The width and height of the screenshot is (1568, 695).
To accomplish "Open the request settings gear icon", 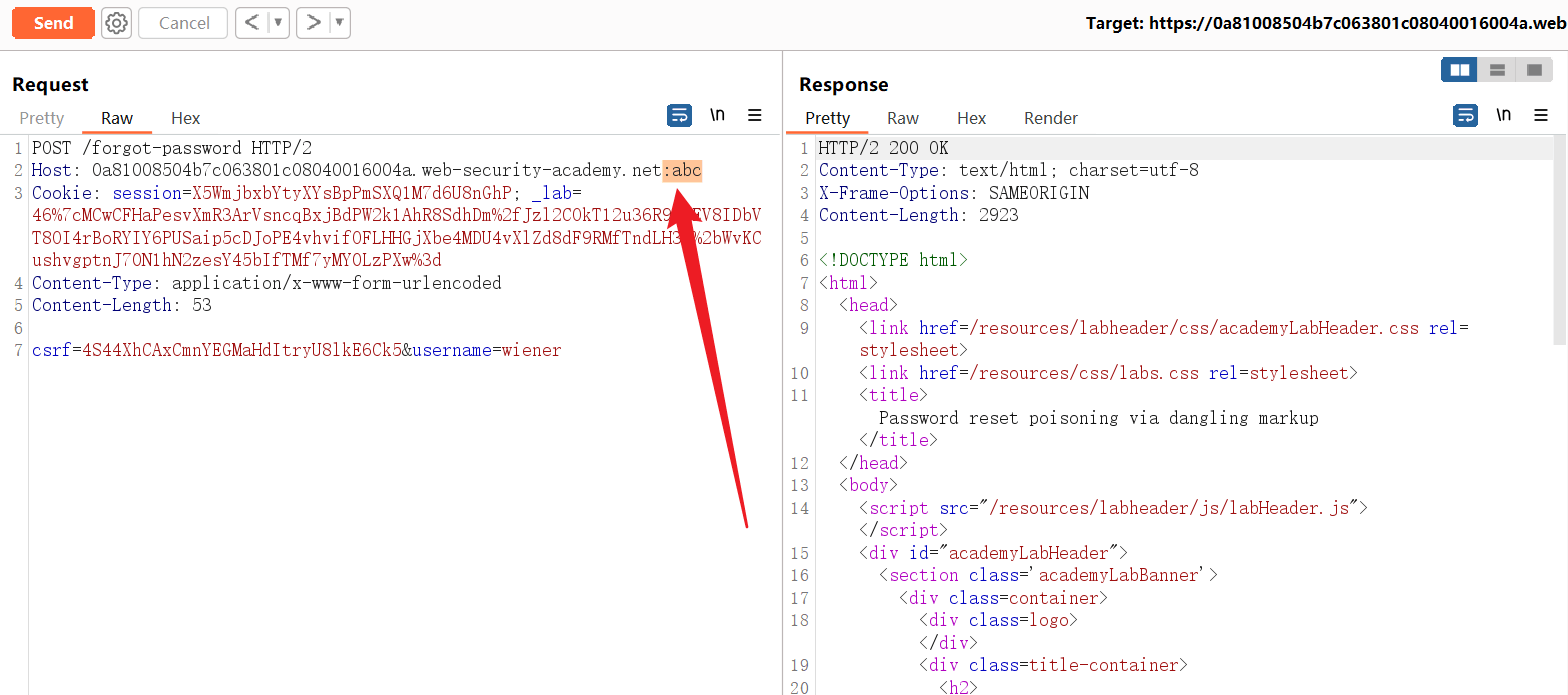I will pos(117,23).
